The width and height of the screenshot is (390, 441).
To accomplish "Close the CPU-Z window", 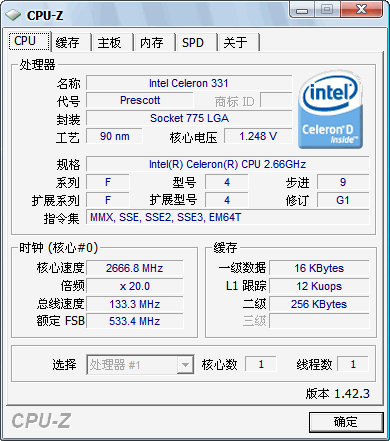I will [x=362, y=9].
